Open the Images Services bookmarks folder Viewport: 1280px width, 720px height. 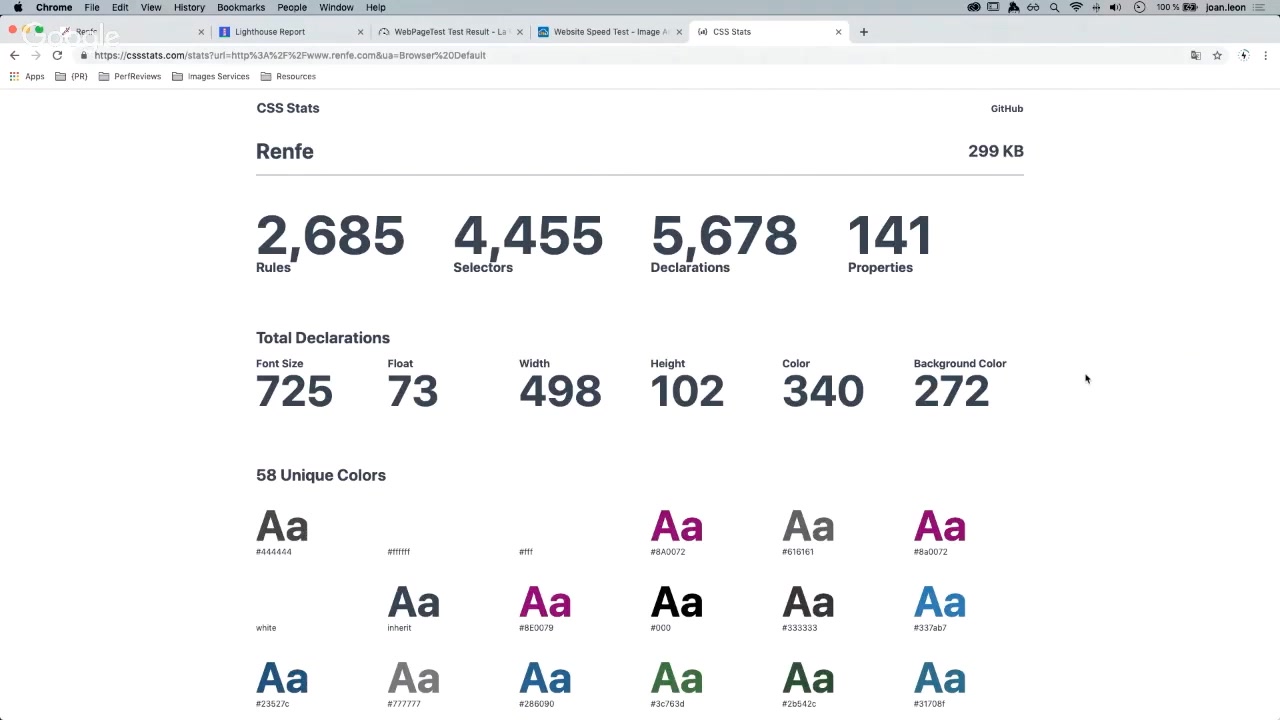[x=211, y=76]
